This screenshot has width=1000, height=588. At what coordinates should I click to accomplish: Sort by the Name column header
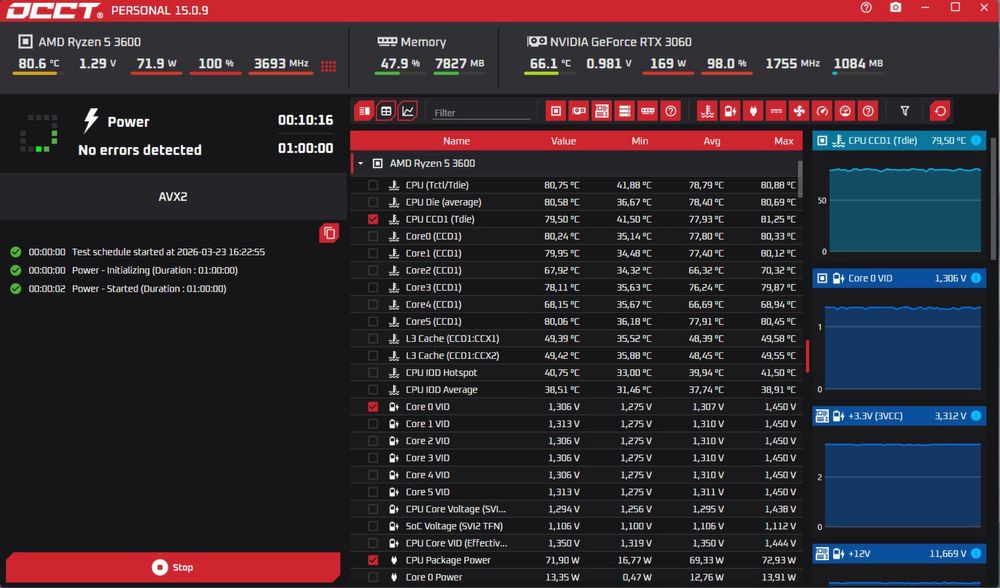coord(456,141)
